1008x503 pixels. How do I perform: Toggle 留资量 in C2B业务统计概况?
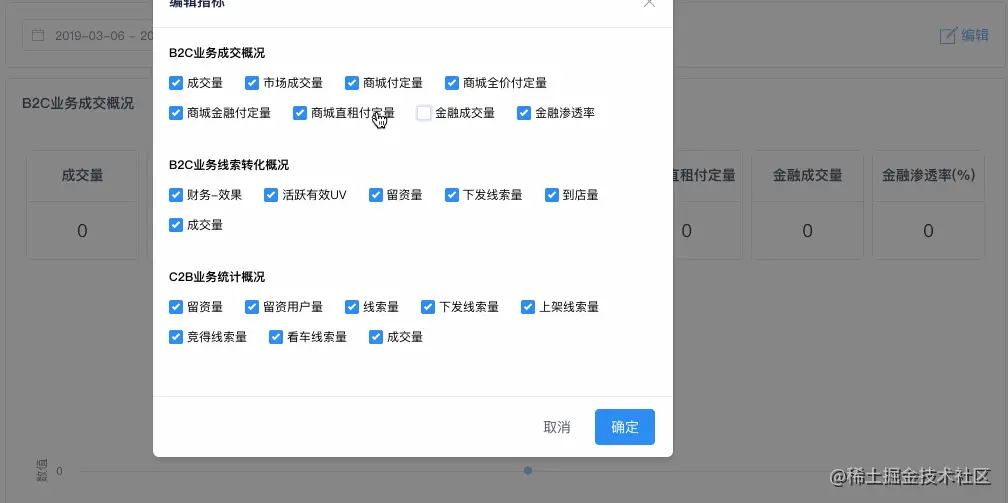pos(176,307)
